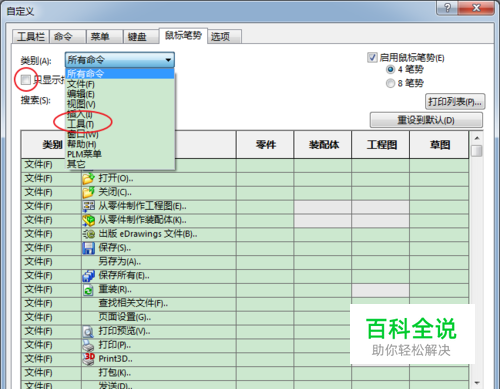This screenshot has width=500, height=389.
Task: Select the 4 笔势 radio button
Action: coord(390,69)
